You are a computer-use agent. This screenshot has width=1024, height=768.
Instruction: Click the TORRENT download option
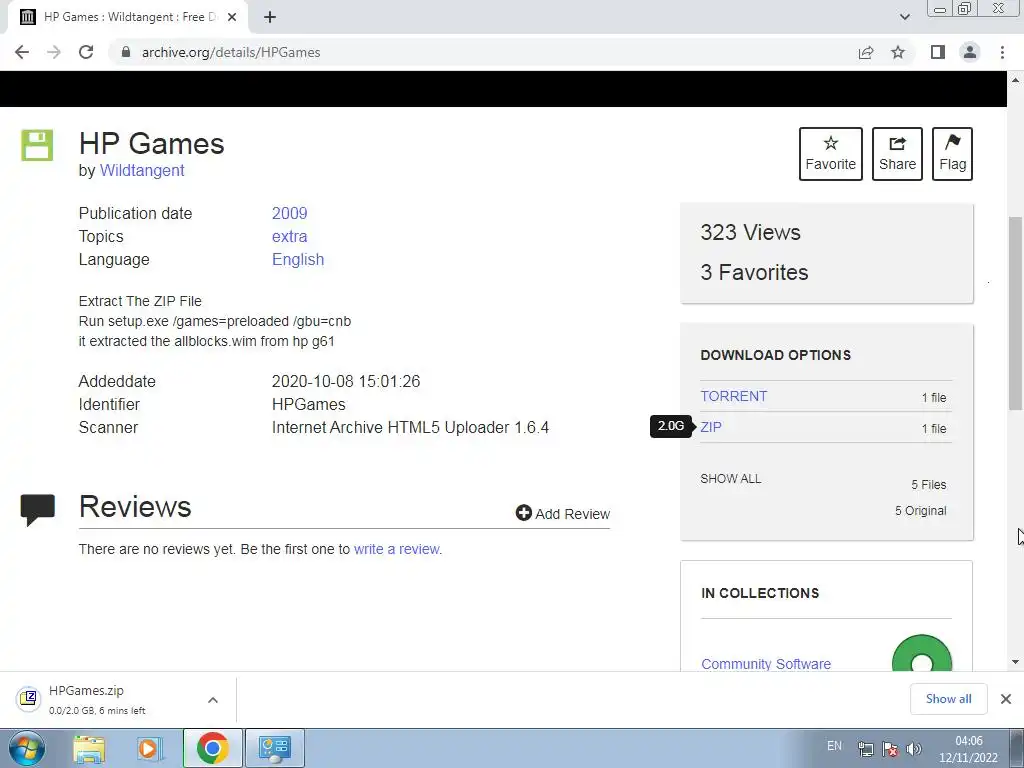tap(733, 396)
